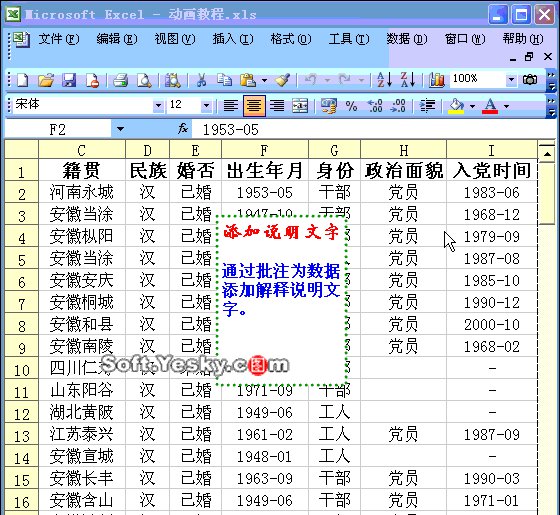
Task: Click the Increase Indent icon
Action: [427, 106]
